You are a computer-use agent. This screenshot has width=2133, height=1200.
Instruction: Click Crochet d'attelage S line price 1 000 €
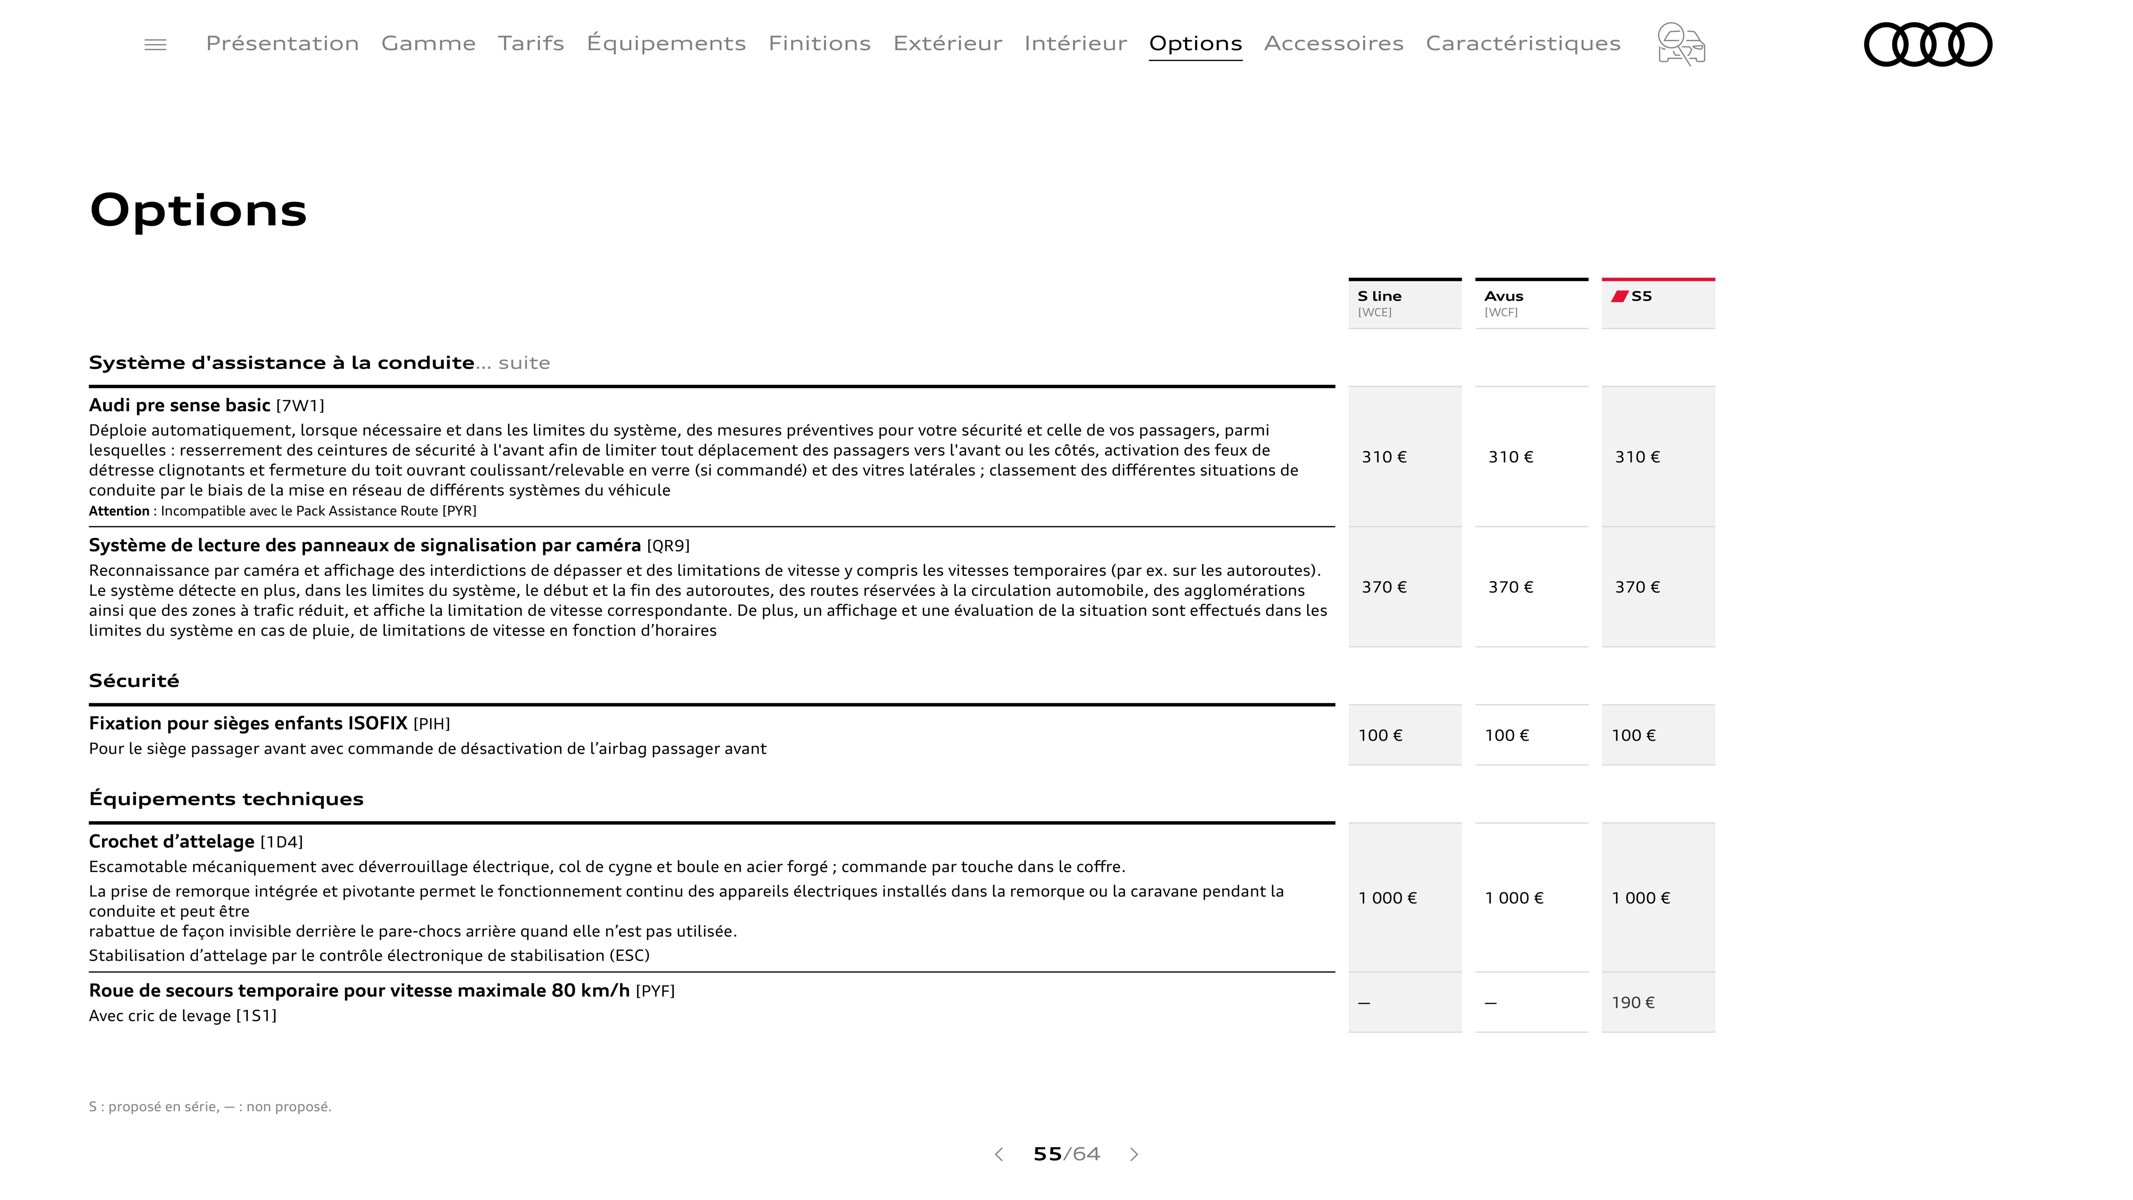pos(1387,898)
